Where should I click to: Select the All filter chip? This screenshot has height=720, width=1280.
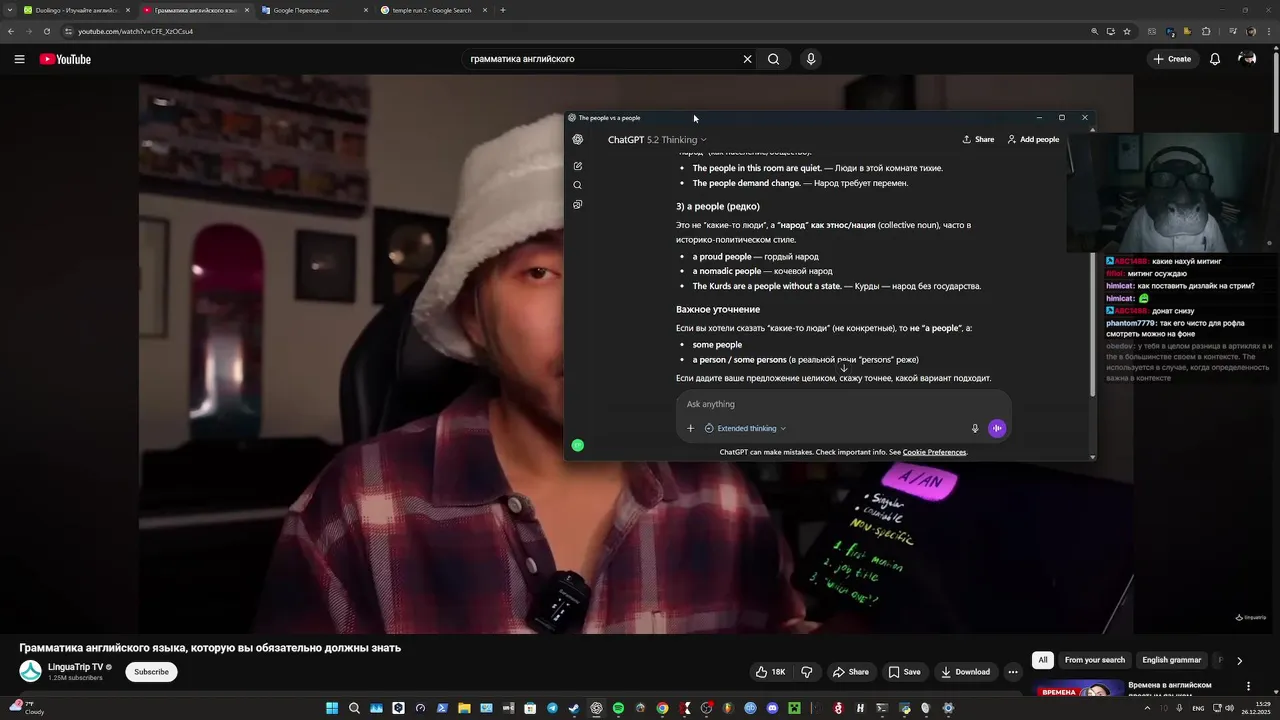tap(1043, 660)
